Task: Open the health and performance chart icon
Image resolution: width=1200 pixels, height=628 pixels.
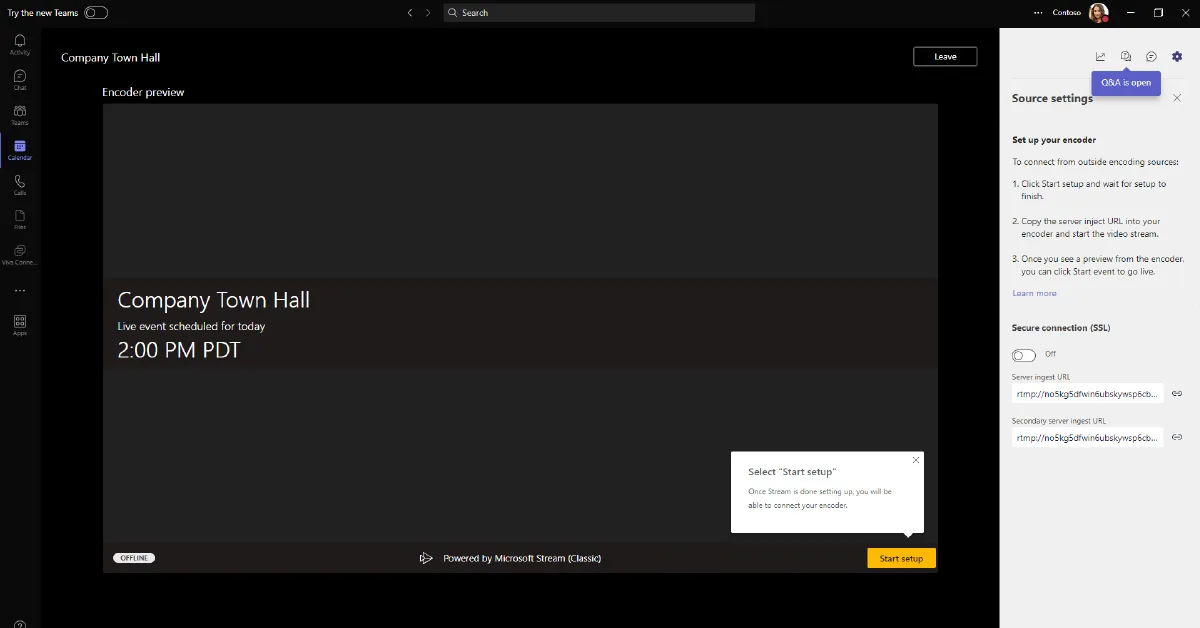Action: (x=1100, y=57)
